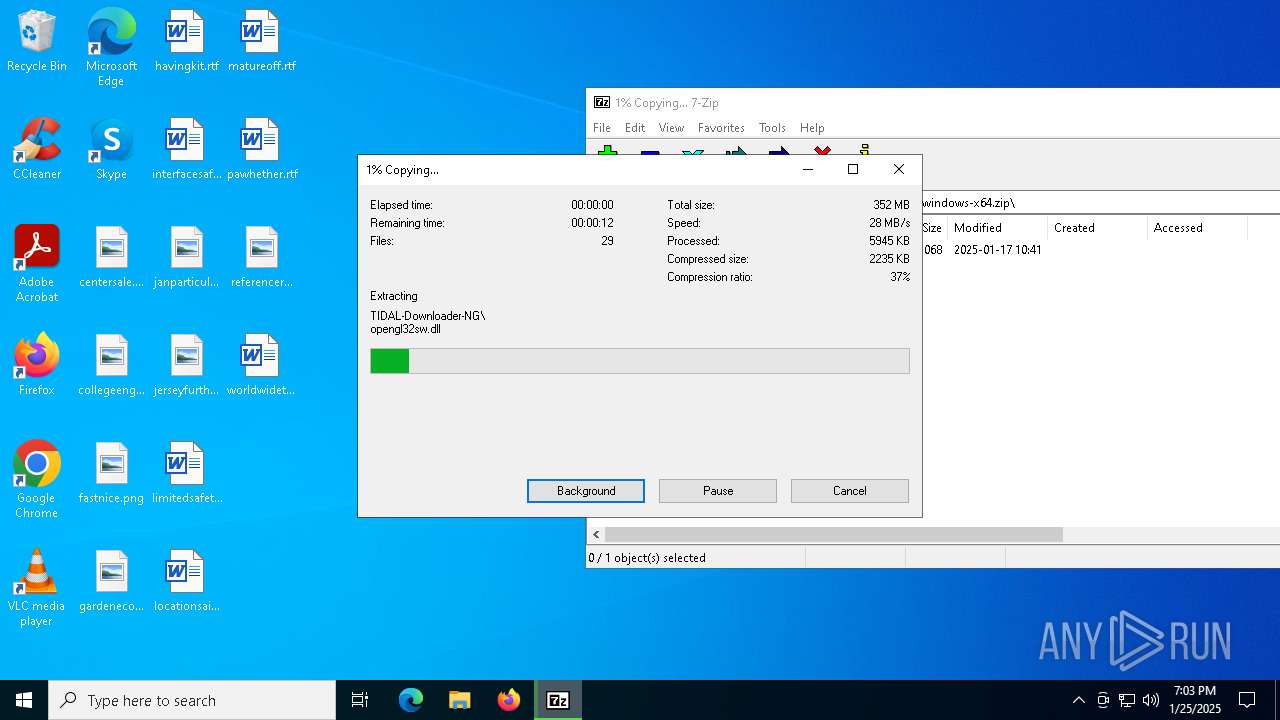Select the janparticul... image file

[186, 257]
